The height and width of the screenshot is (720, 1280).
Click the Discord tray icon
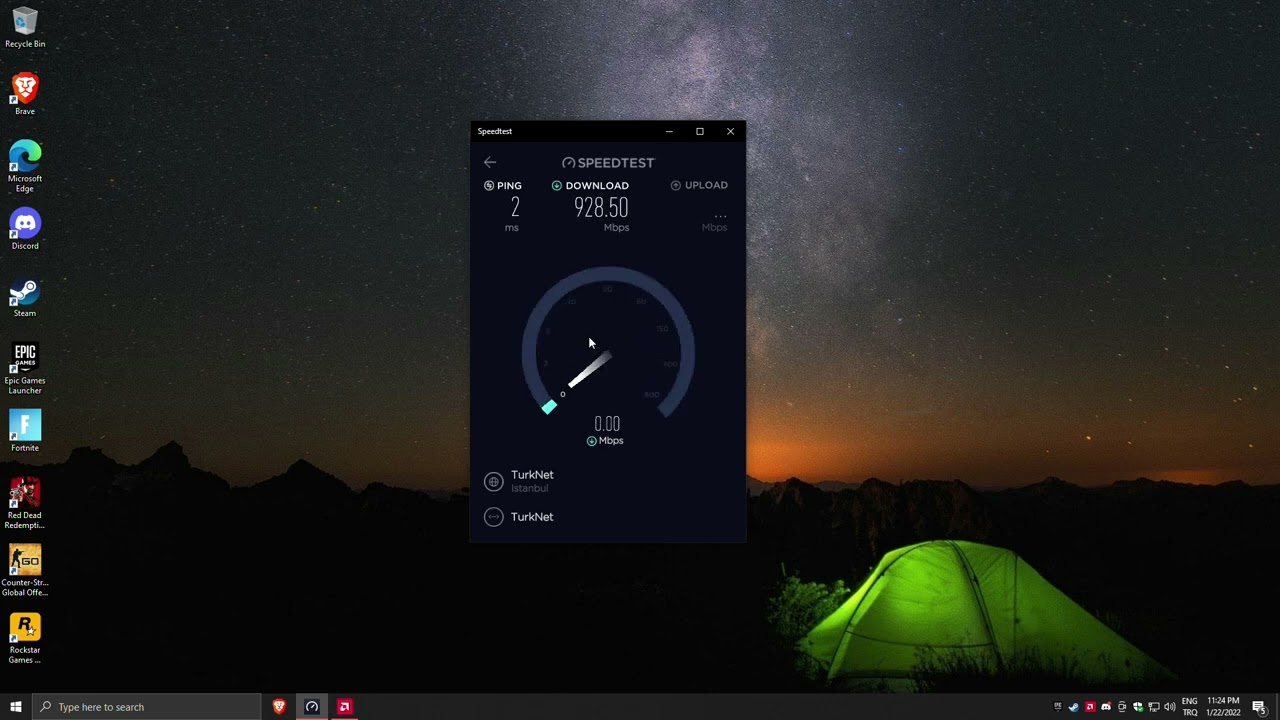[x=1106, y=707]
